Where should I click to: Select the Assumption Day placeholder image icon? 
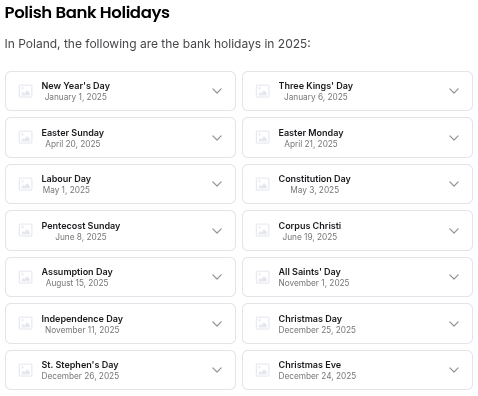[26, 277]
